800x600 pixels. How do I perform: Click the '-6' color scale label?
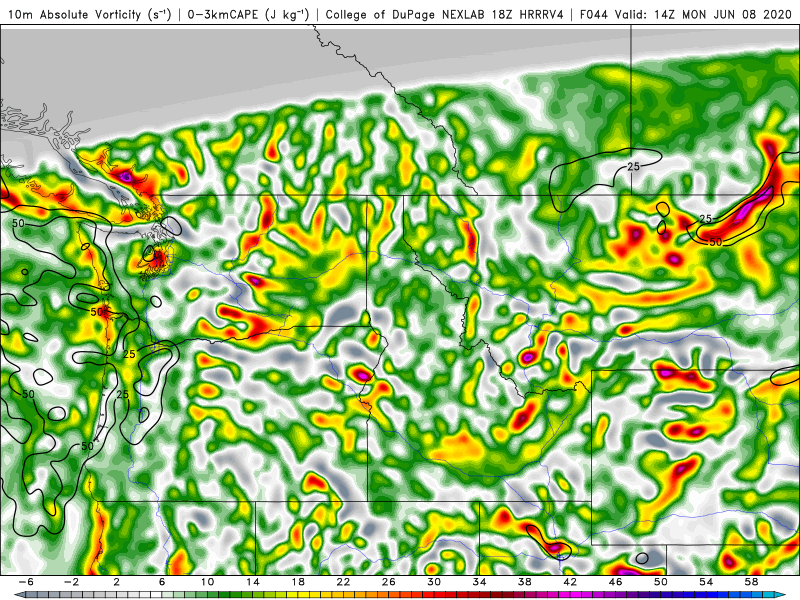(26, 582)
